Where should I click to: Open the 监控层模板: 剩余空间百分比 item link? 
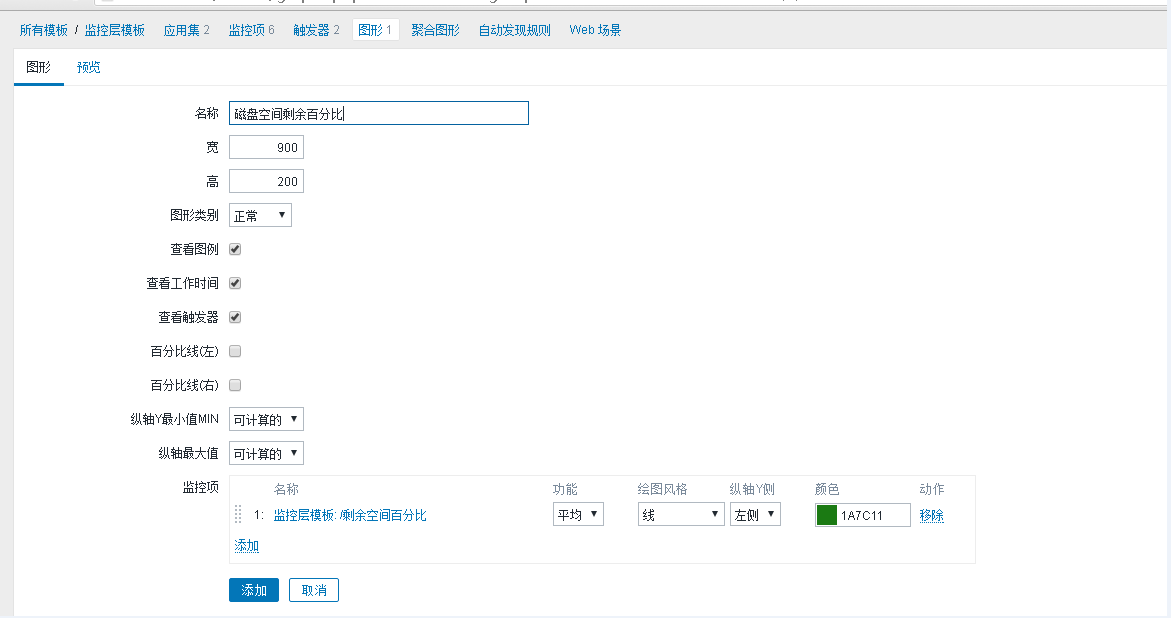350,515
